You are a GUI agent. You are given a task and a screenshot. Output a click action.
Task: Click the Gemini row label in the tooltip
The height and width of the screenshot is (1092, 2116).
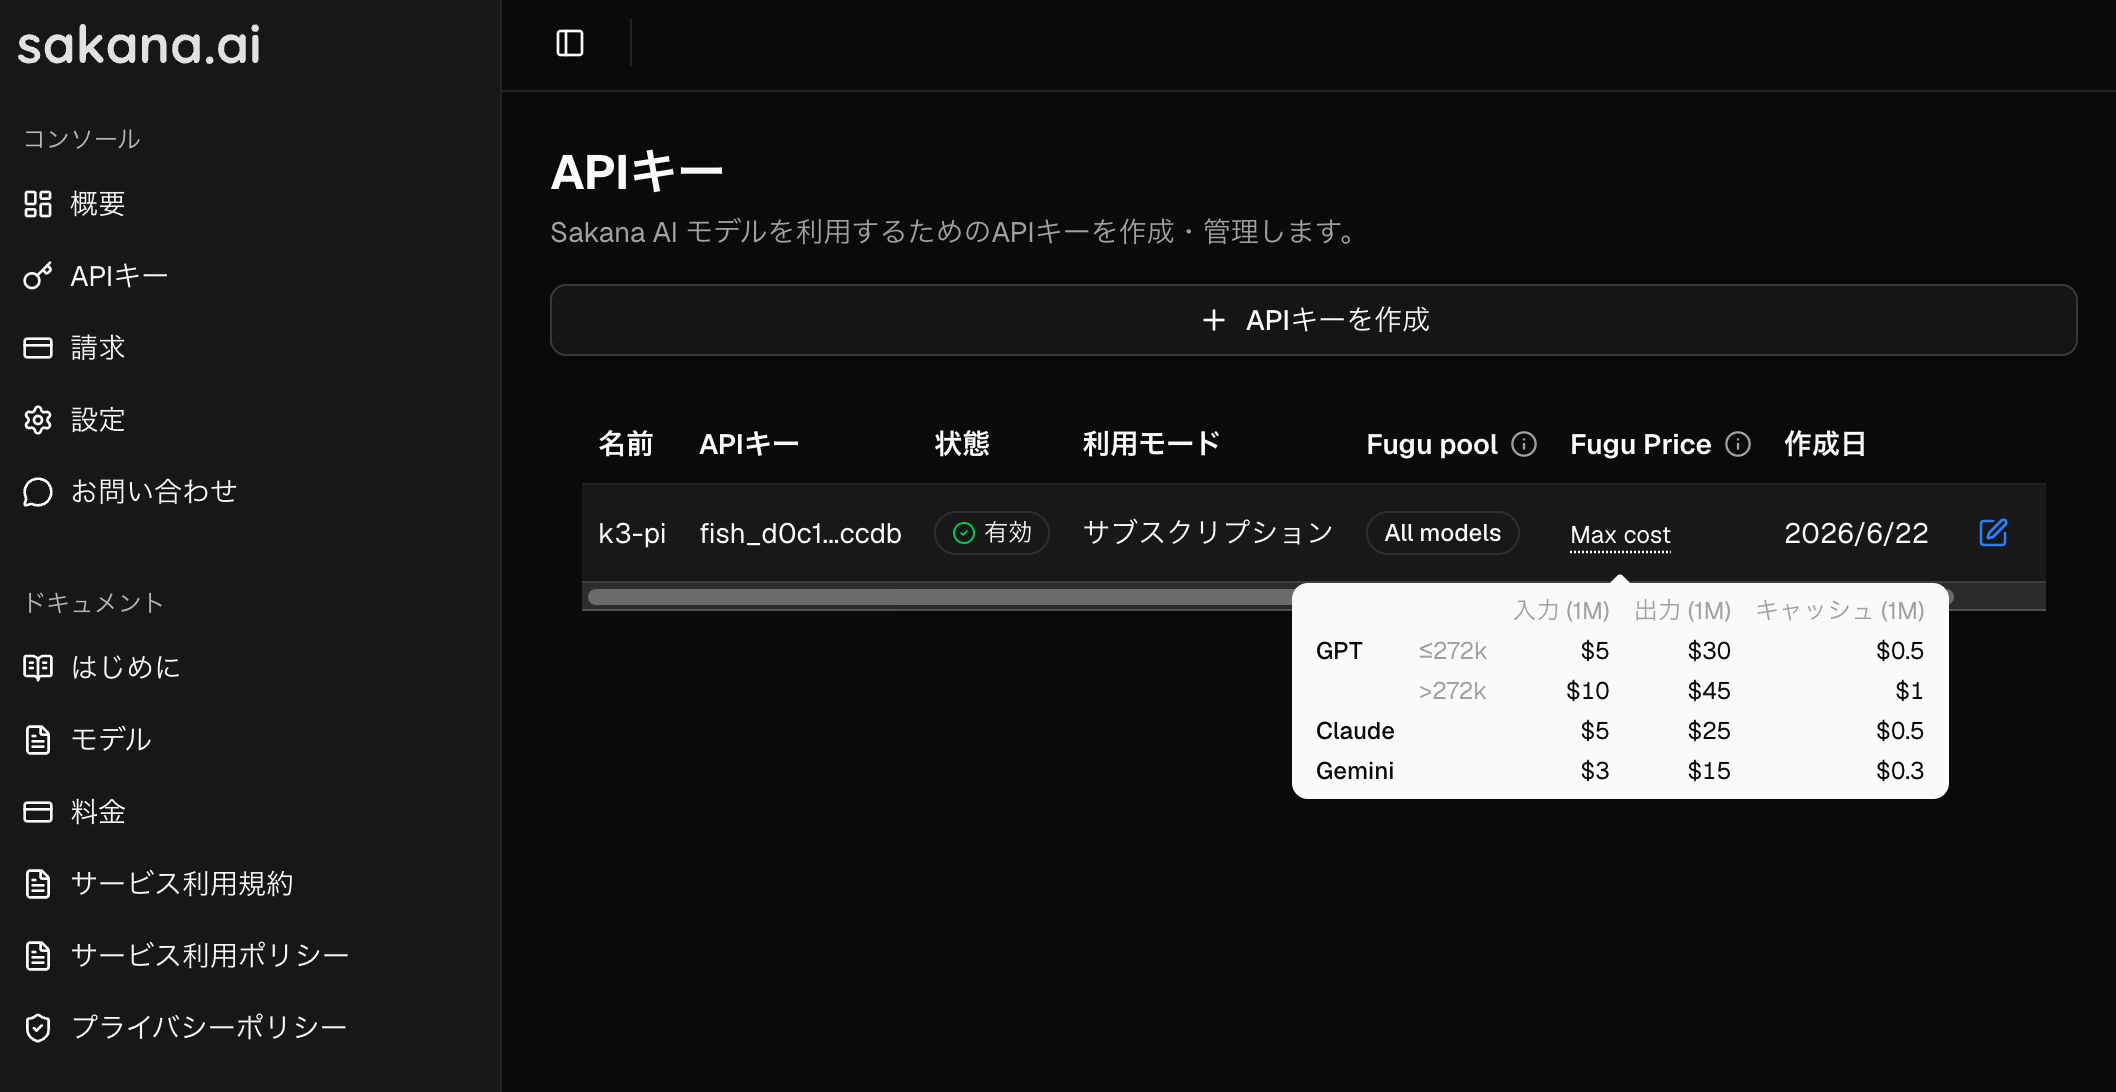[1355, 771]
